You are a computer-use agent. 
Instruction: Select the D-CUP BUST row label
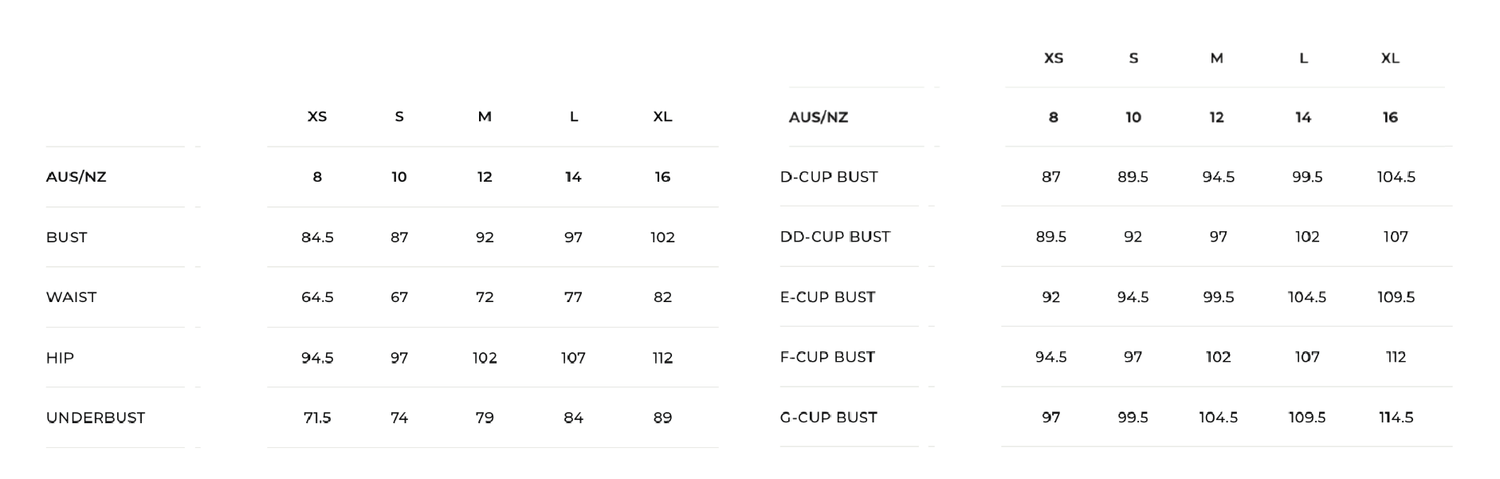point(828,177)
